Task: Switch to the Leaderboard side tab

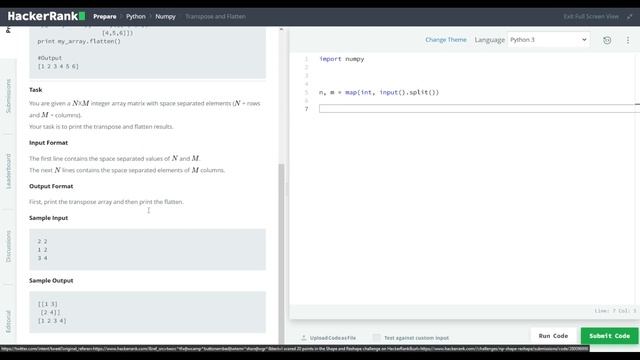Action: coord(9,171)
